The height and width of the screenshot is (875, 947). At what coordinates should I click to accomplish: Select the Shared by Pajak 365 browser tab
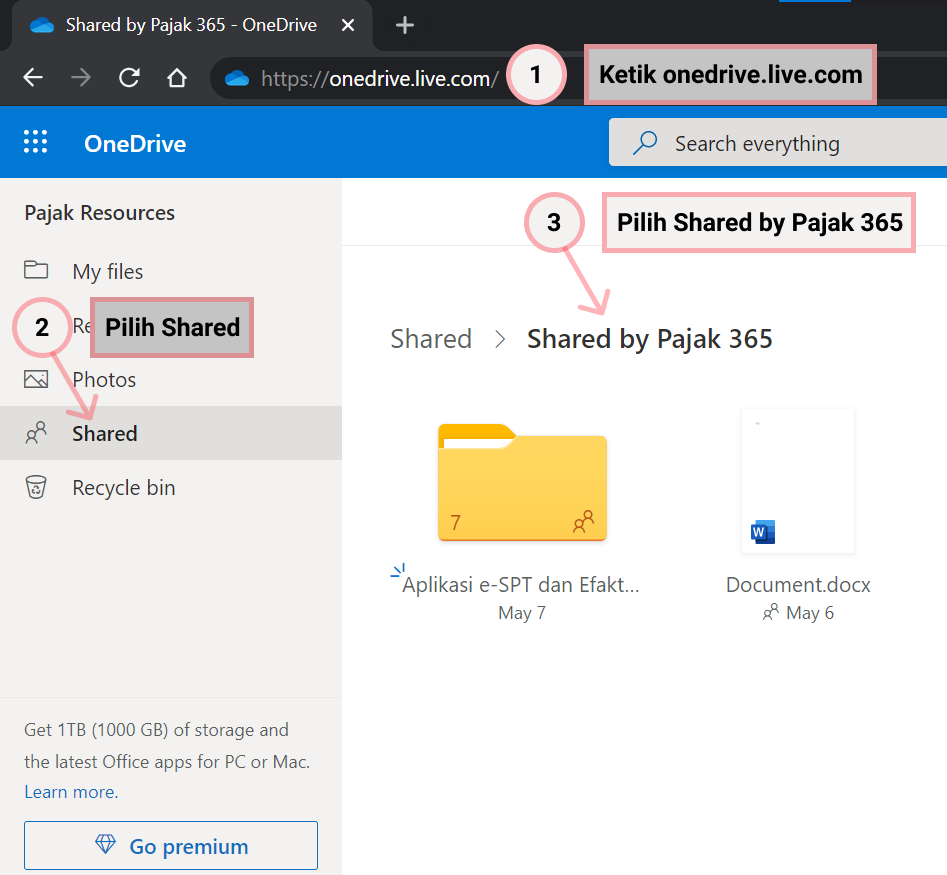pyautogui.click(x=191, y=25)
